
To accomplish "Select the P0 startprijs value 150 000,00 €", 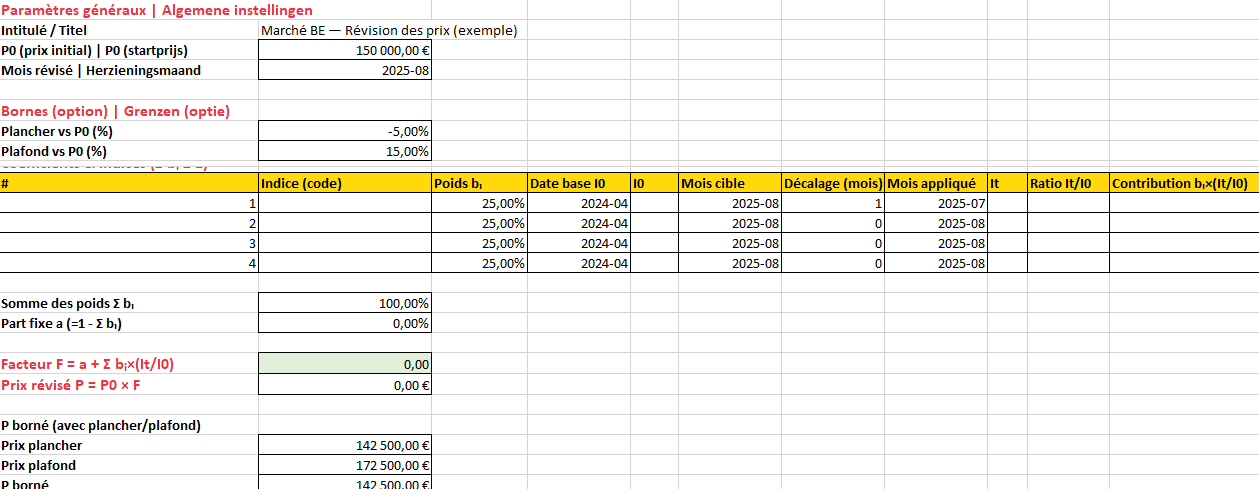I will 345,50.
